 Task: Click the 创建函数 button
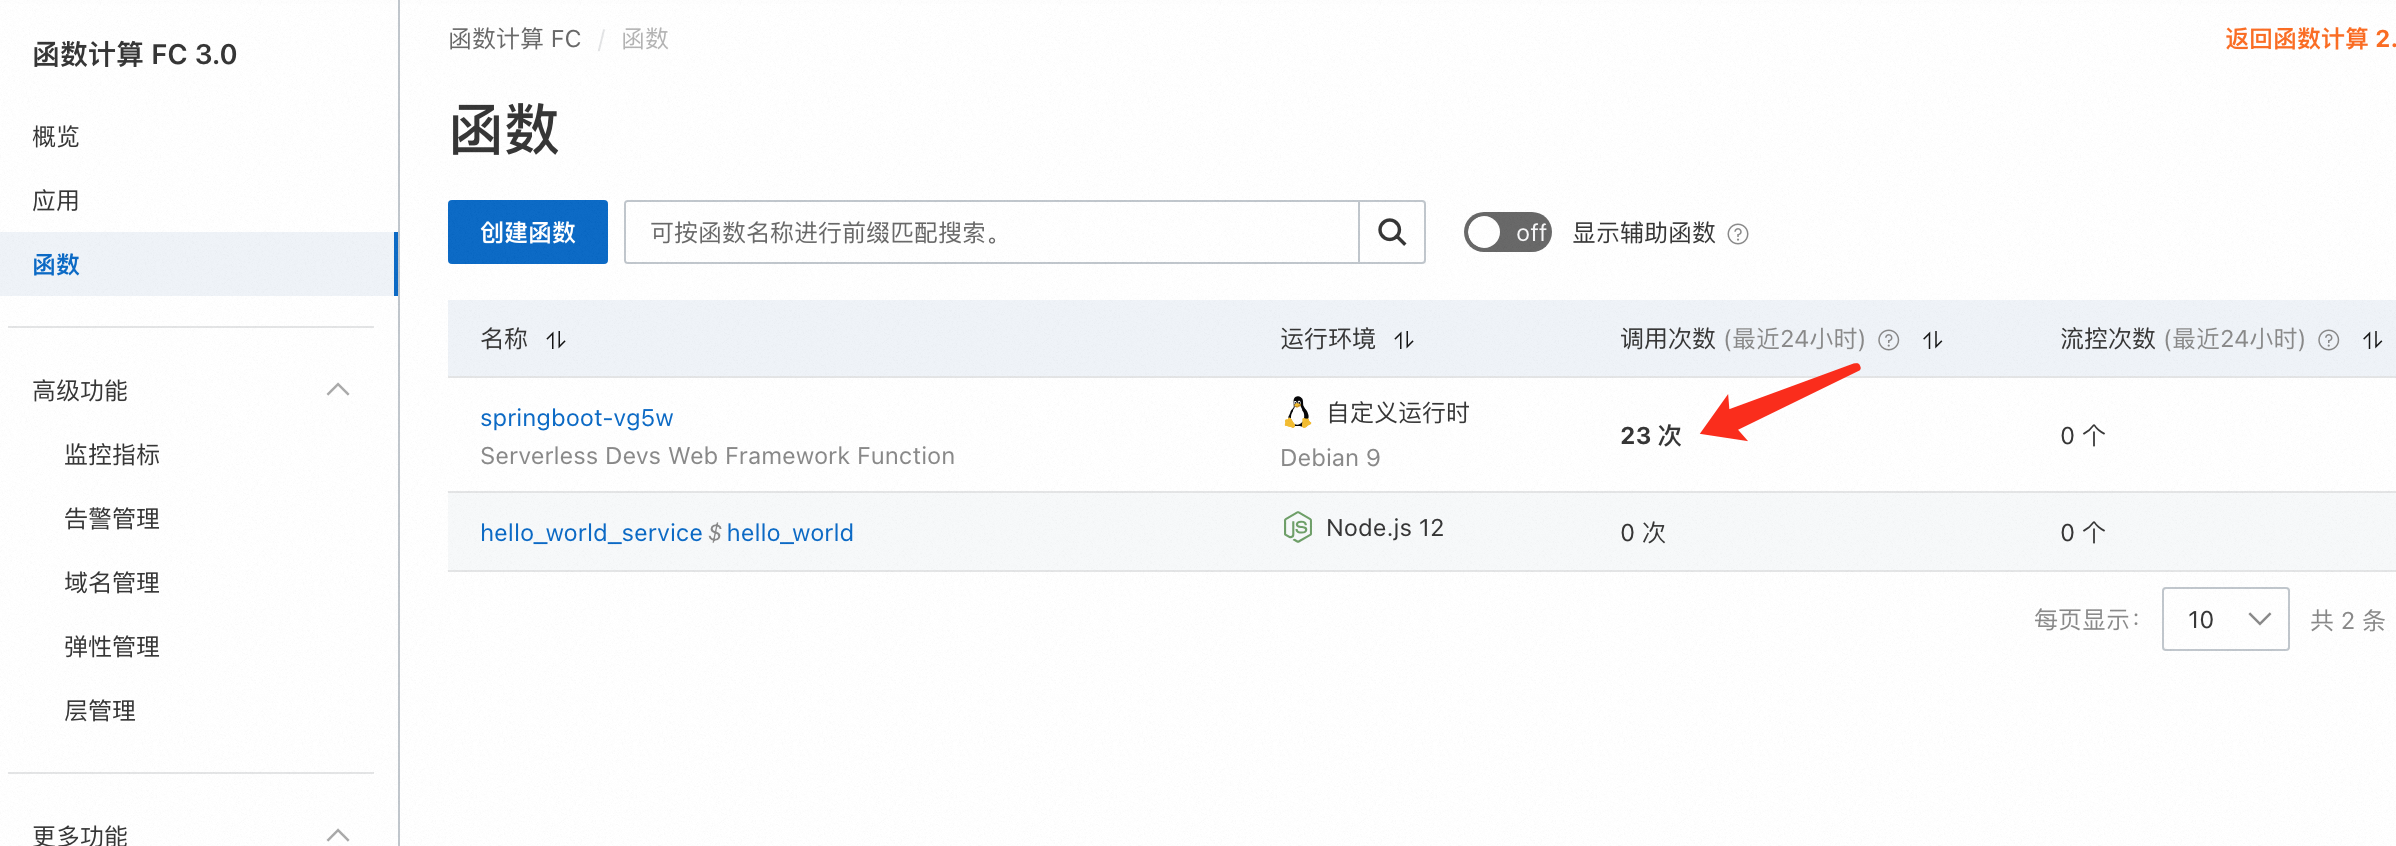pos(528,232)
